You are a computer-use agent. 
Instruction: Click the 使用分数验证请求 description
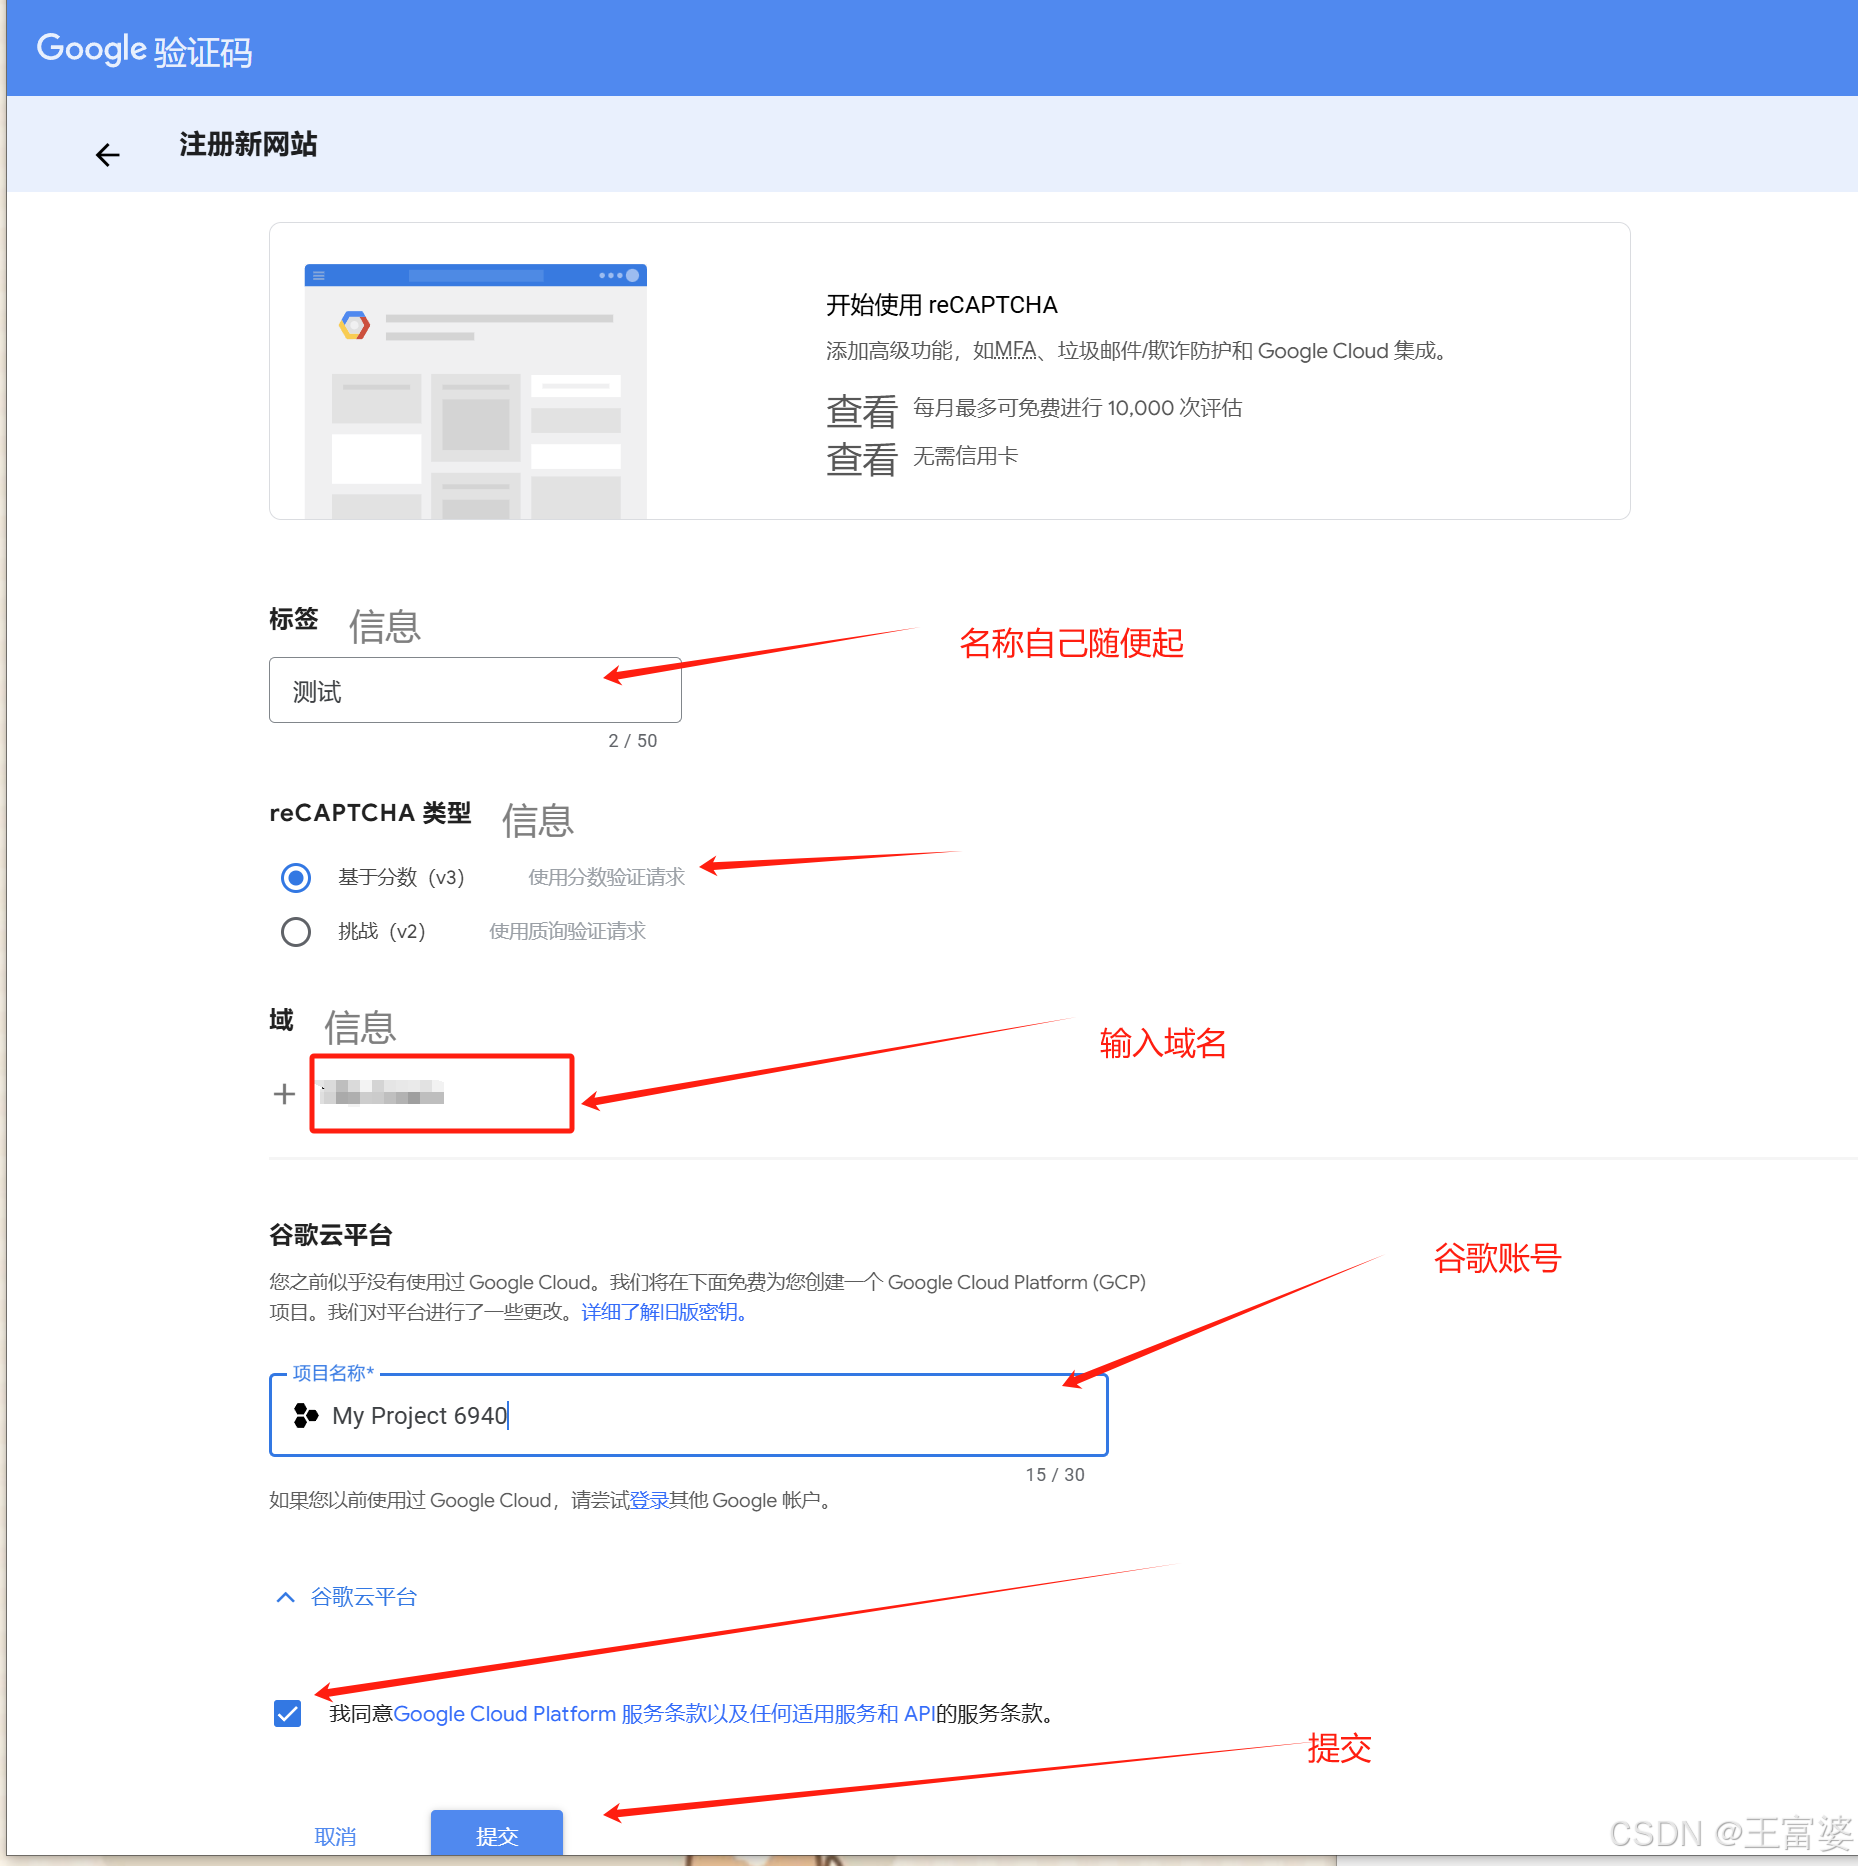click(606, 877)
